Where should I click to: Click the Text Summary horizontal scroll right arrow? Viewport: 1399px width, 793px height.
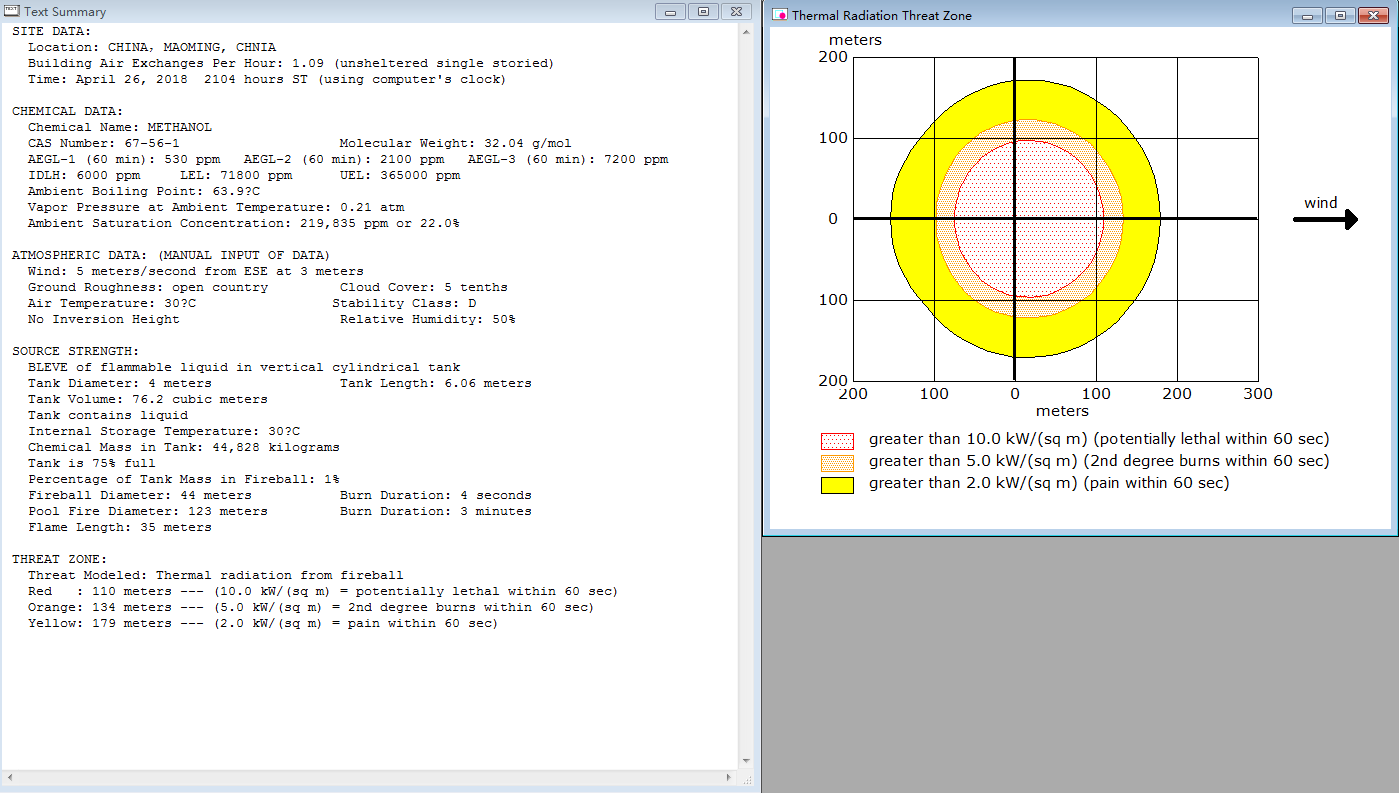tap(730, 777)
